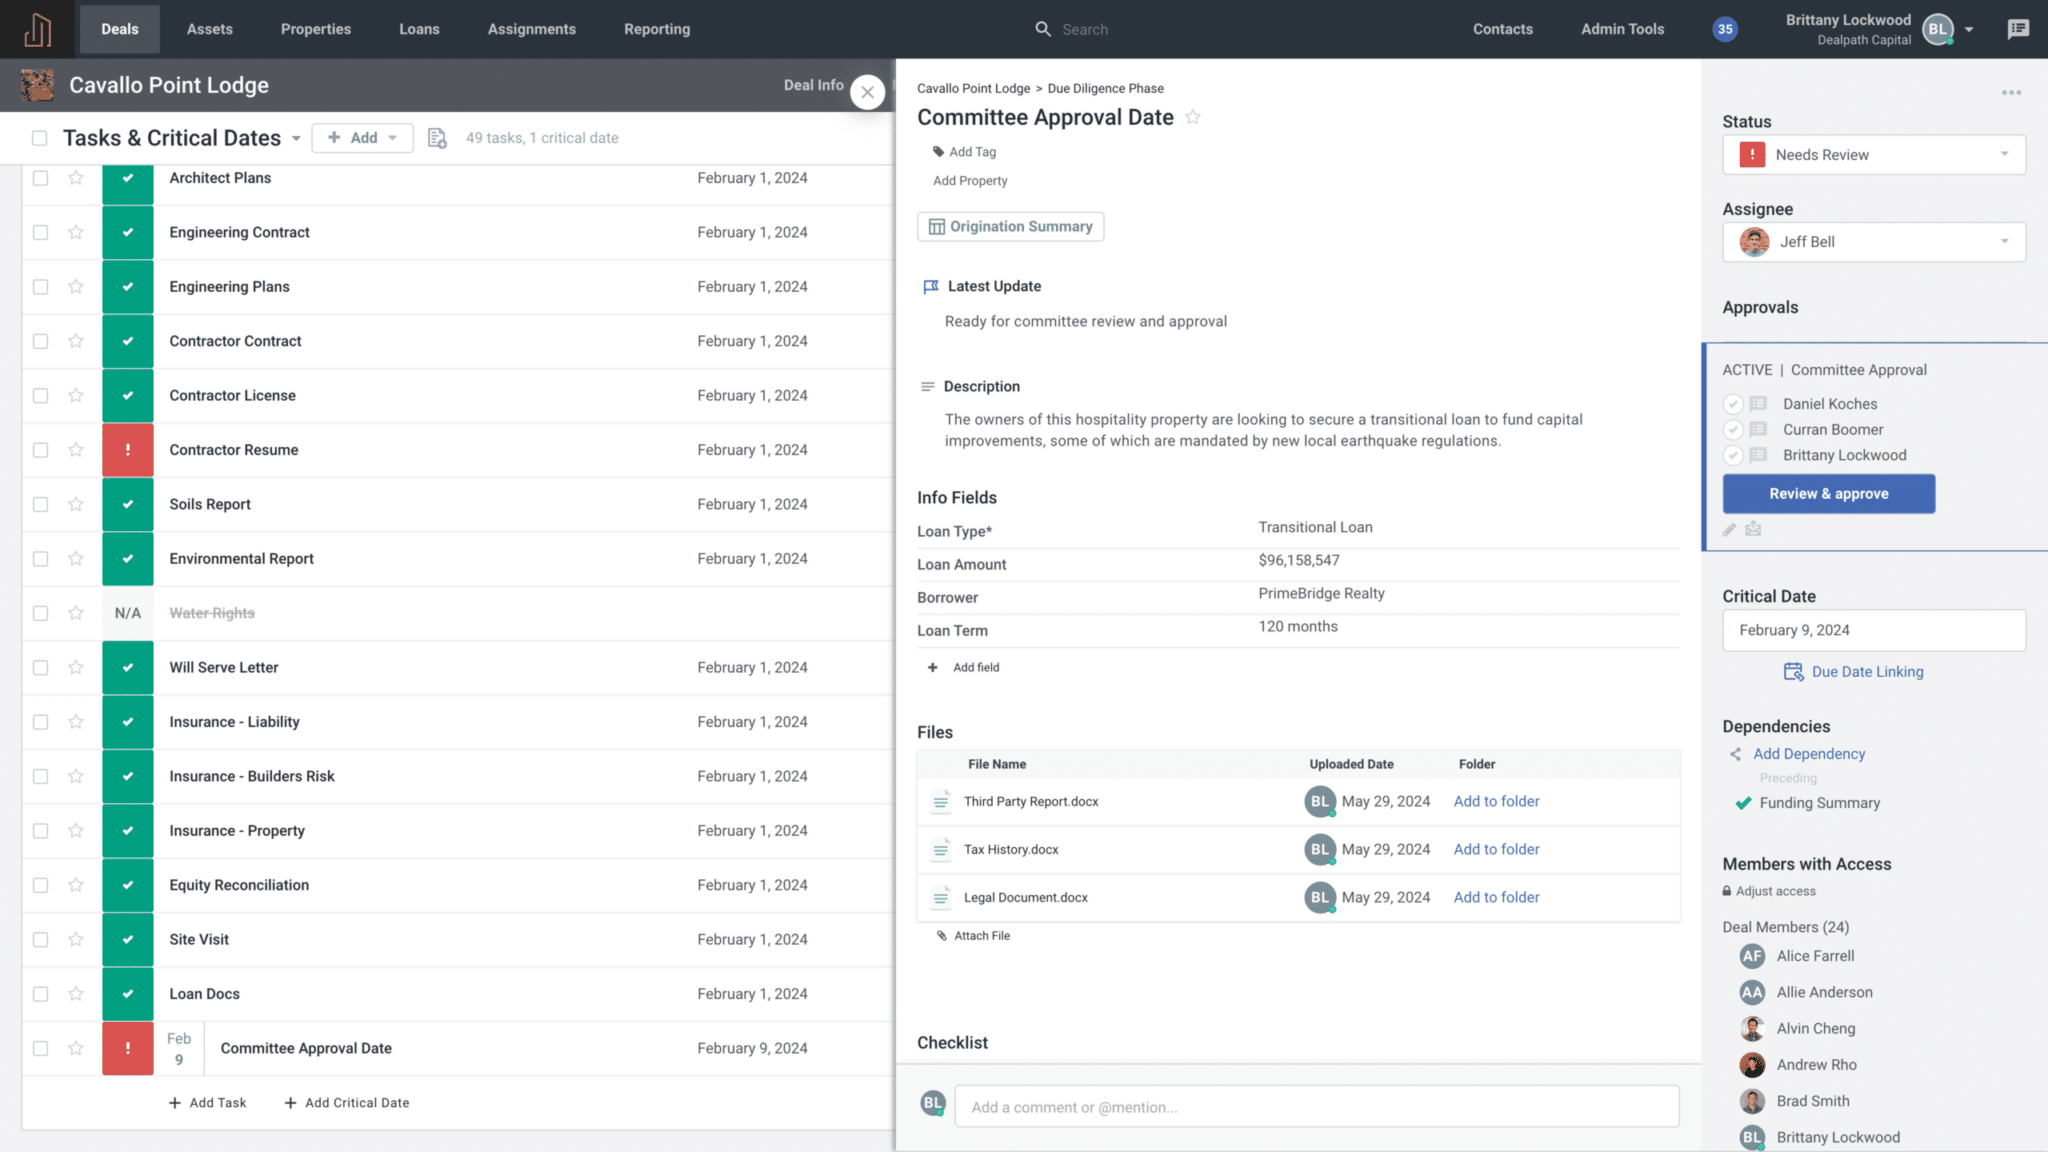Expand the Tasks & Critical Dates view dropdown
2048x1152 pixels.
pyautogui.click(x=296, y=138)
